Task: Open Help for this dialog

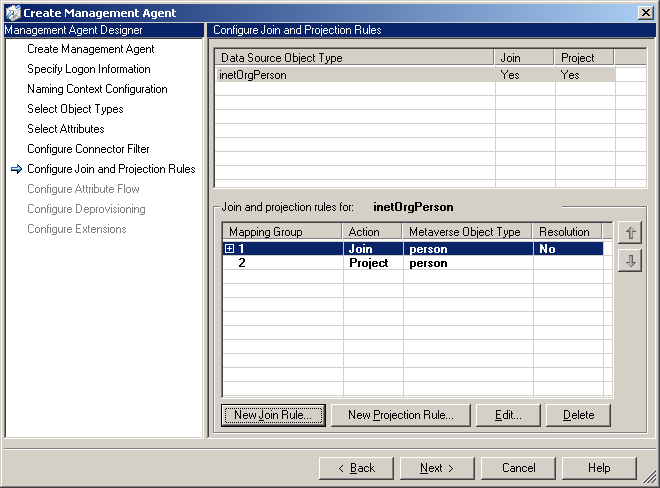Action: [599, 468]
